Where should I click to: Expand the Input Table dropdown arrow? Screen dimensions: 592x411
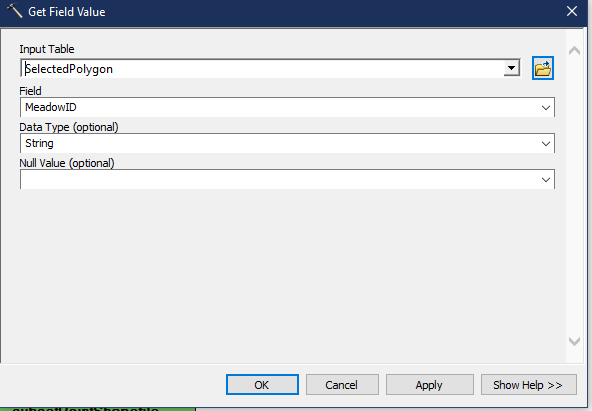tap(512, 68)
